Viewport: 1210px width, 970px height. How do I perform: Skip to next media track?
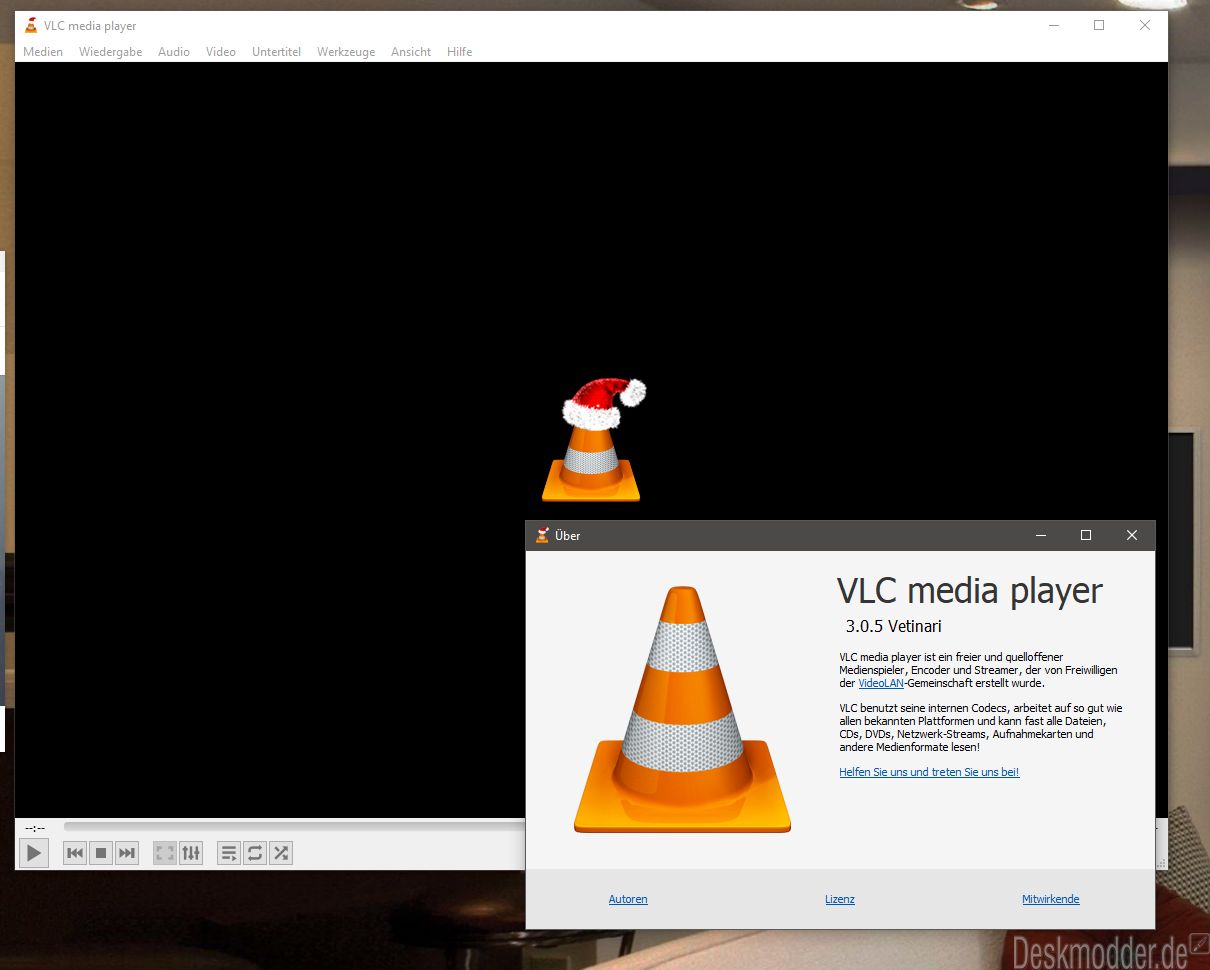[127, 853]
